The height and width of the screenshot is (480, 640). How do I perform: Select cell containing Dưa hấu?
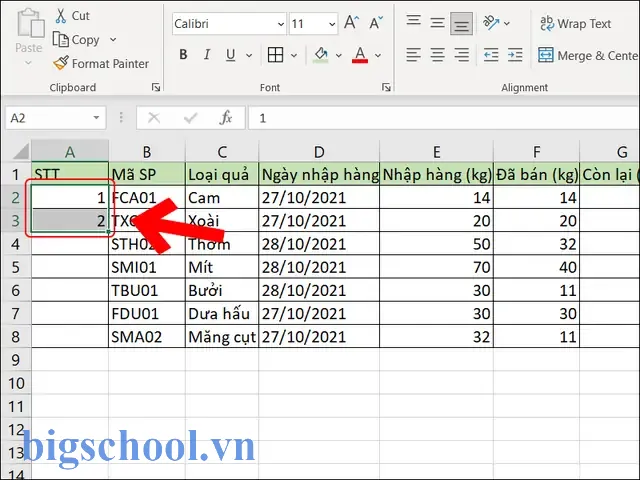tap(222, 313)
